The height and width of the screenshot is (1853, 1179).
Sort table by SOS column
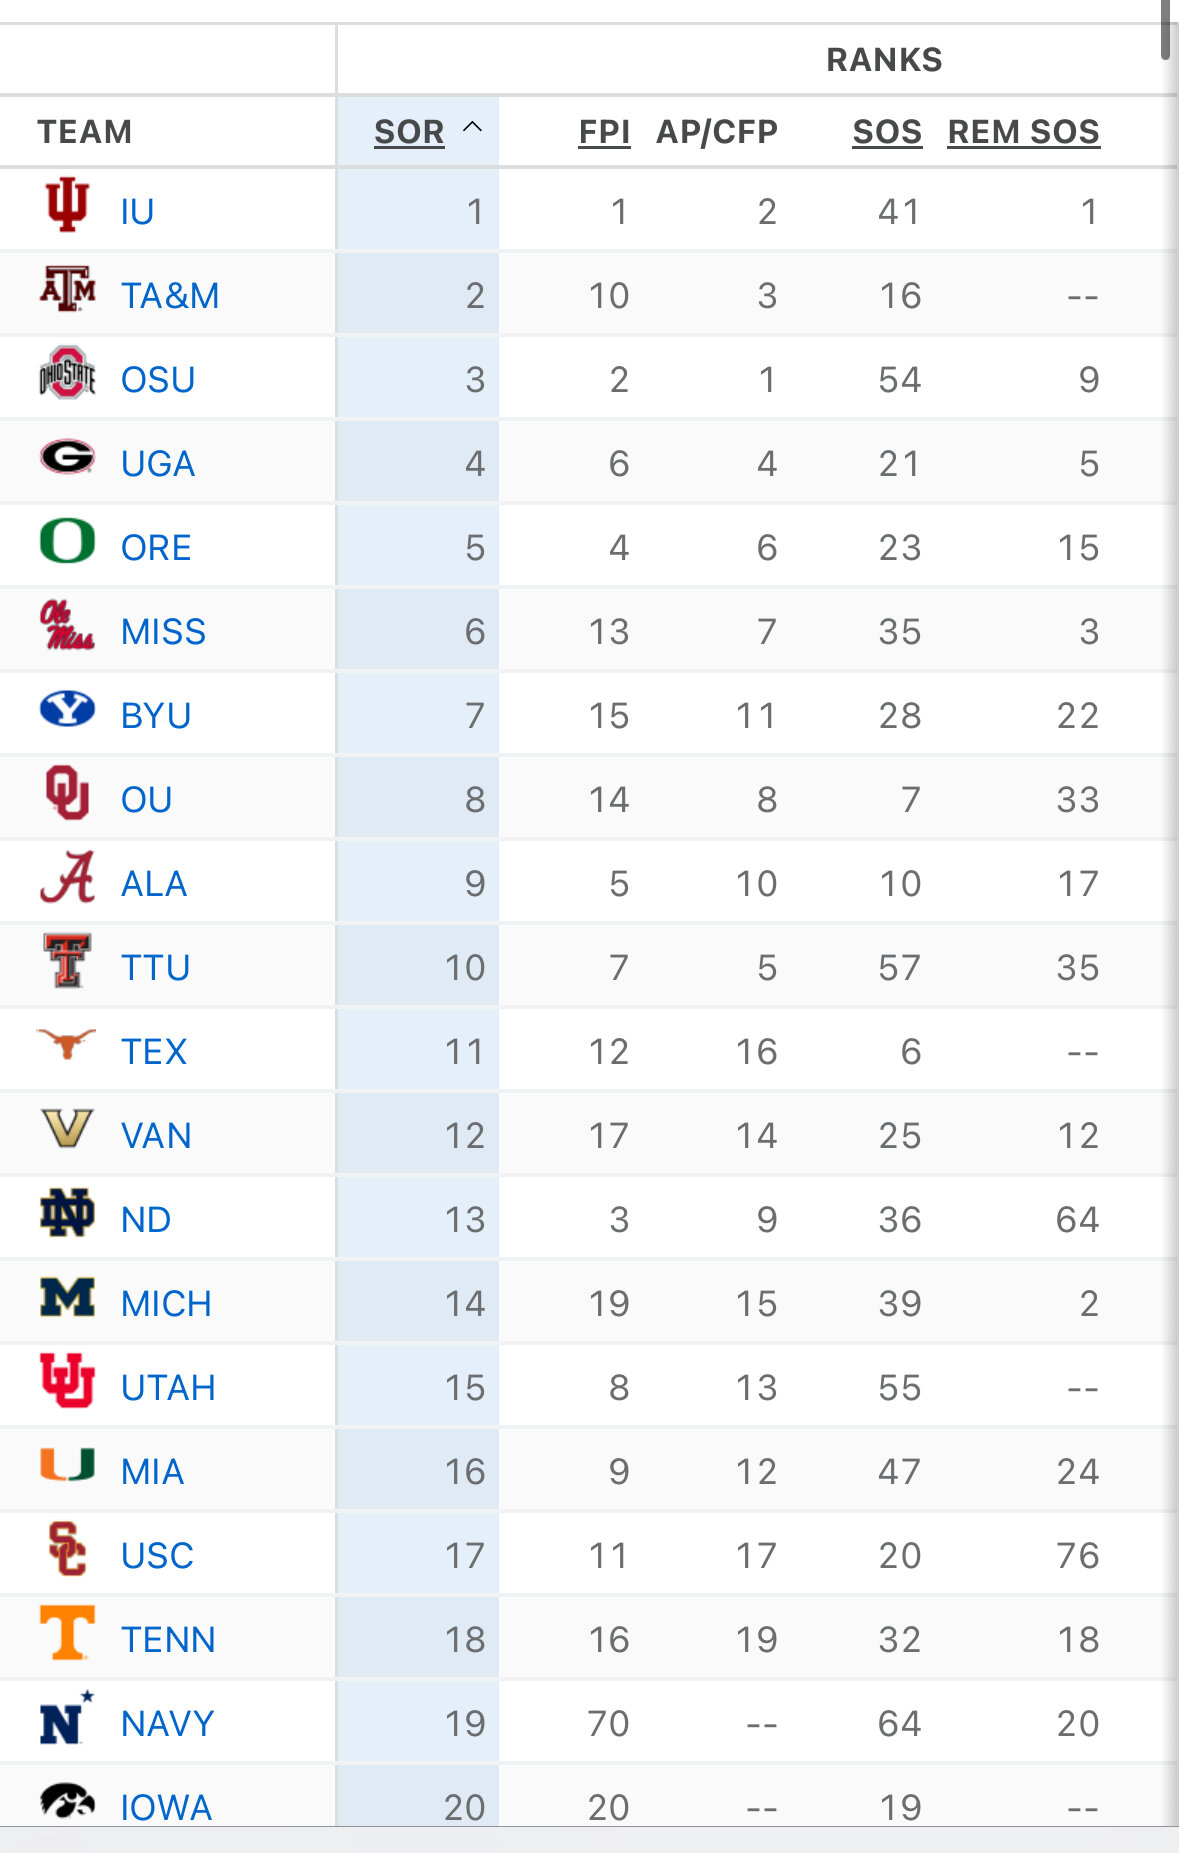coord(887,132)
